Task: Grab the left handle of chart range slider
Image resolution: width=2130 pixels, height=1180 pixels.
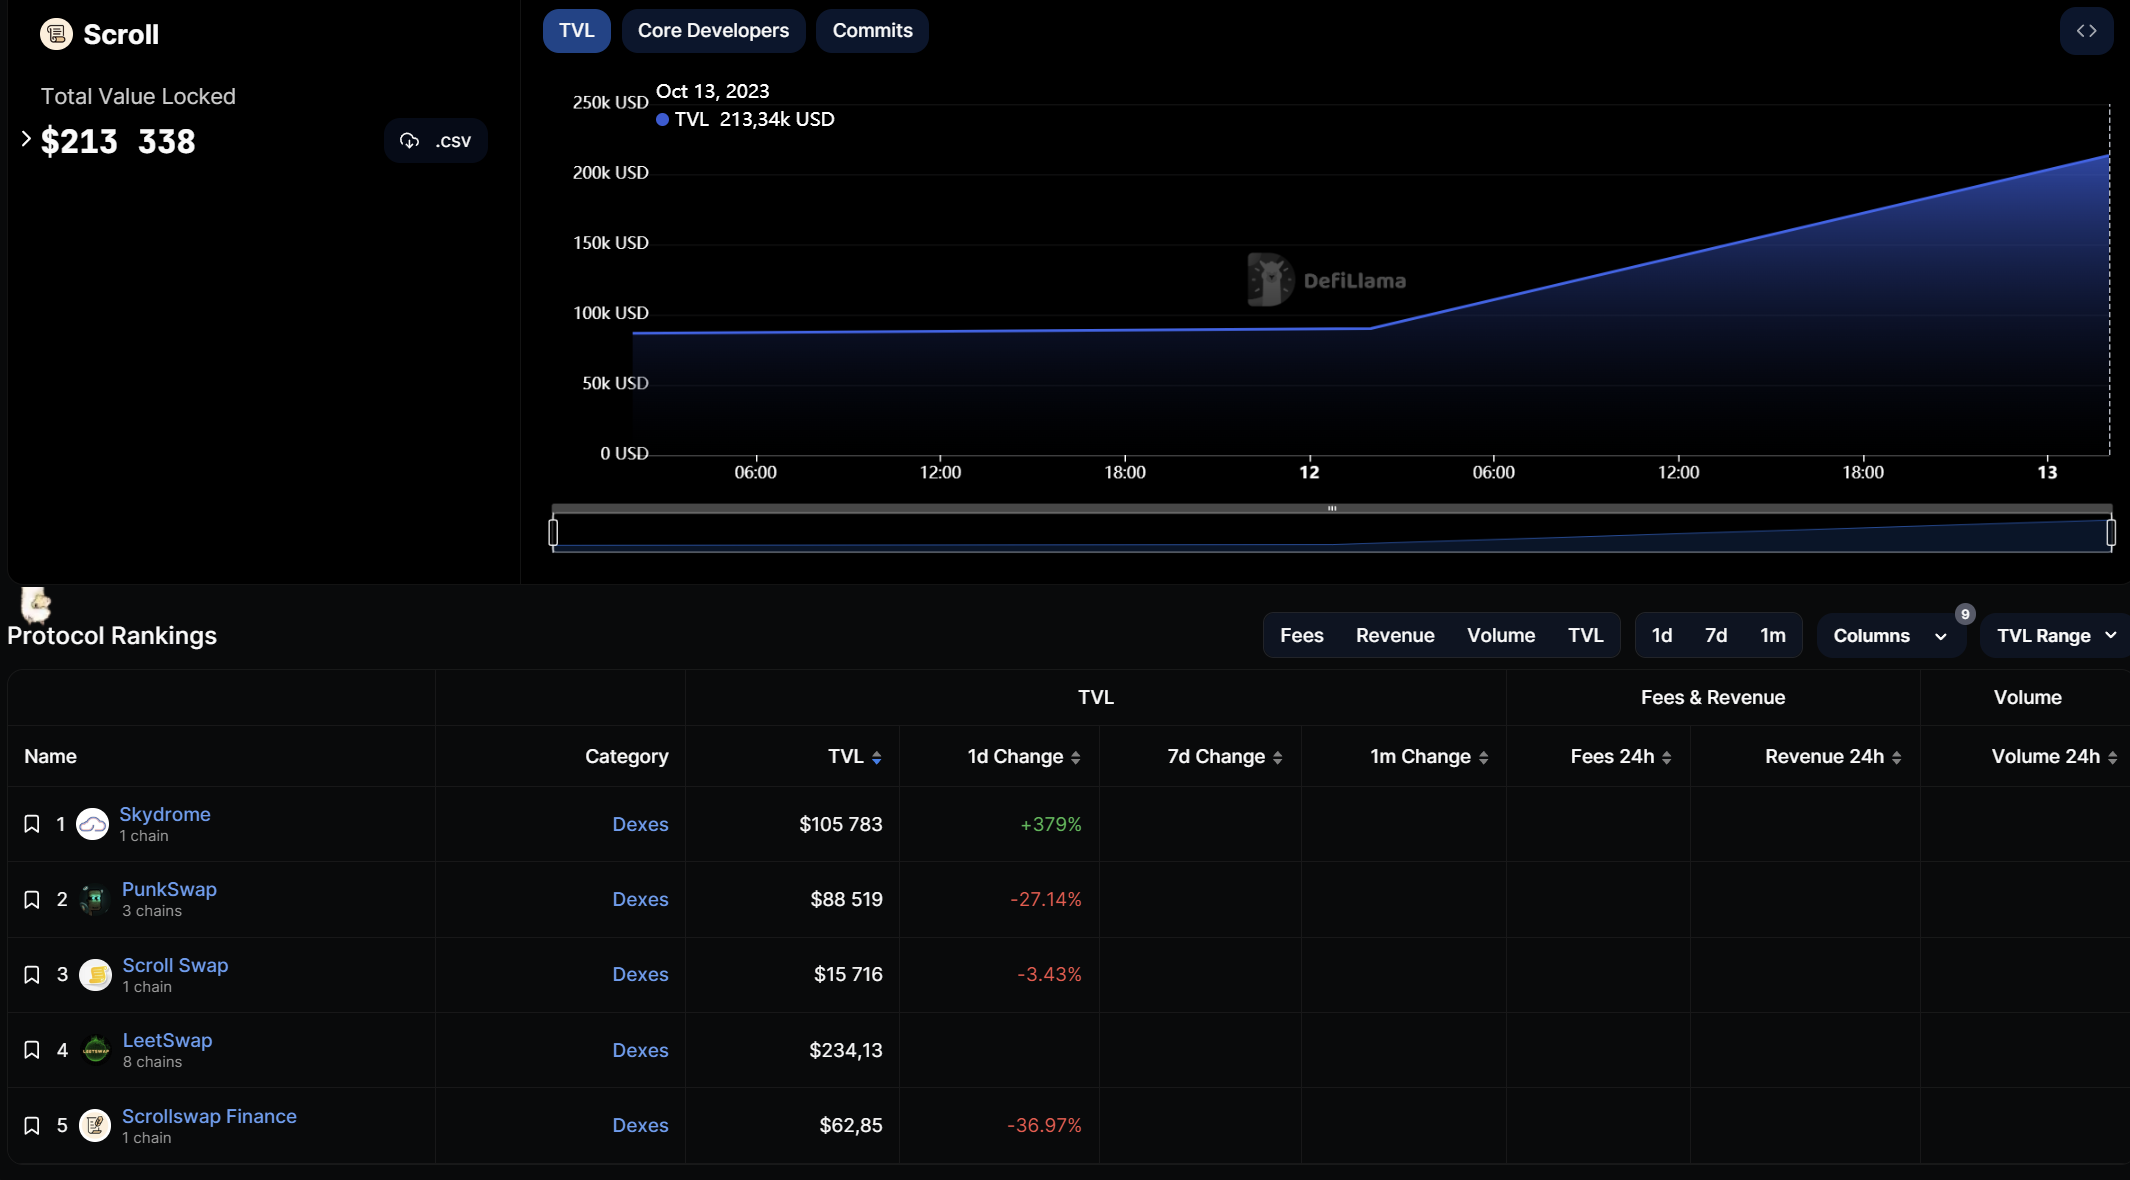Action: [553, 532]
